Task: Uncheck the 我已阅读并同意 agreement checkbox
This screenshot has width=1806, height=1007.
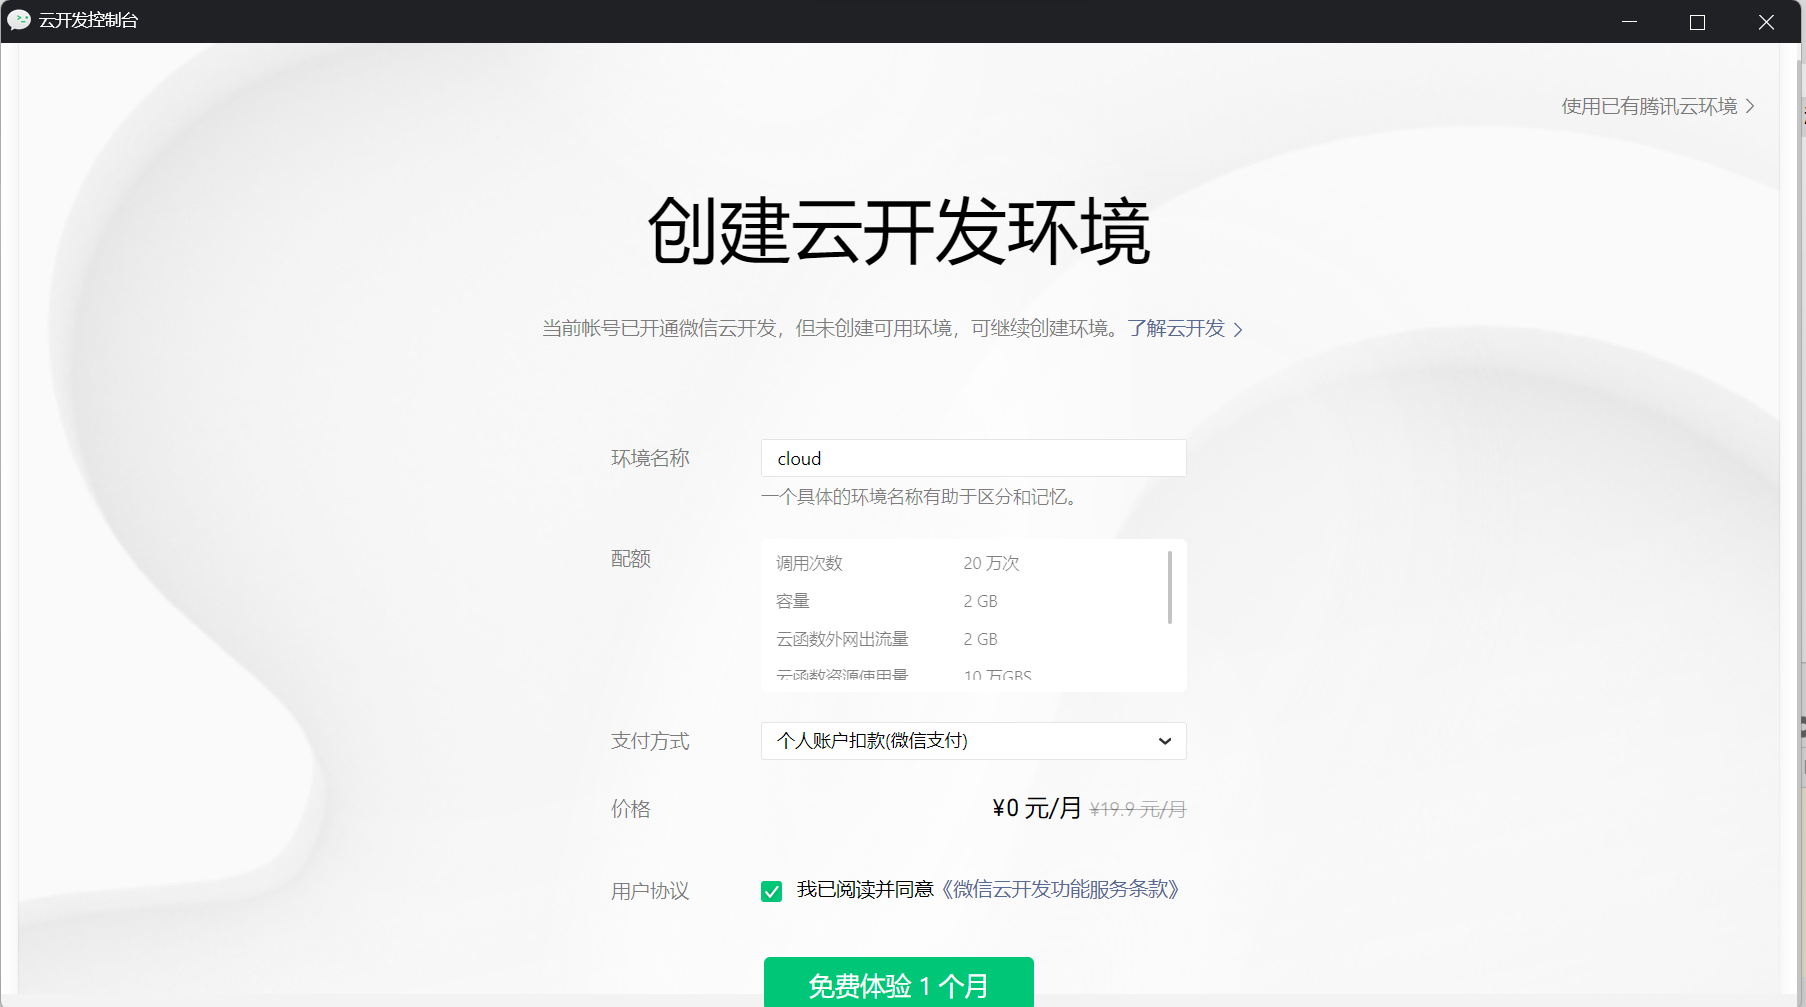Action: (x=771, y=891)
